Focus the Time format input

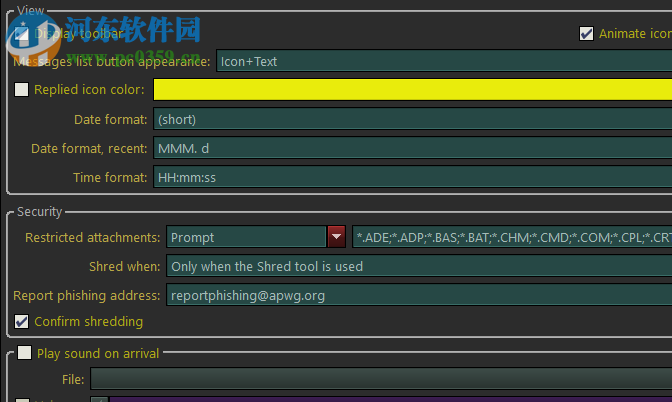coord(412,178)
